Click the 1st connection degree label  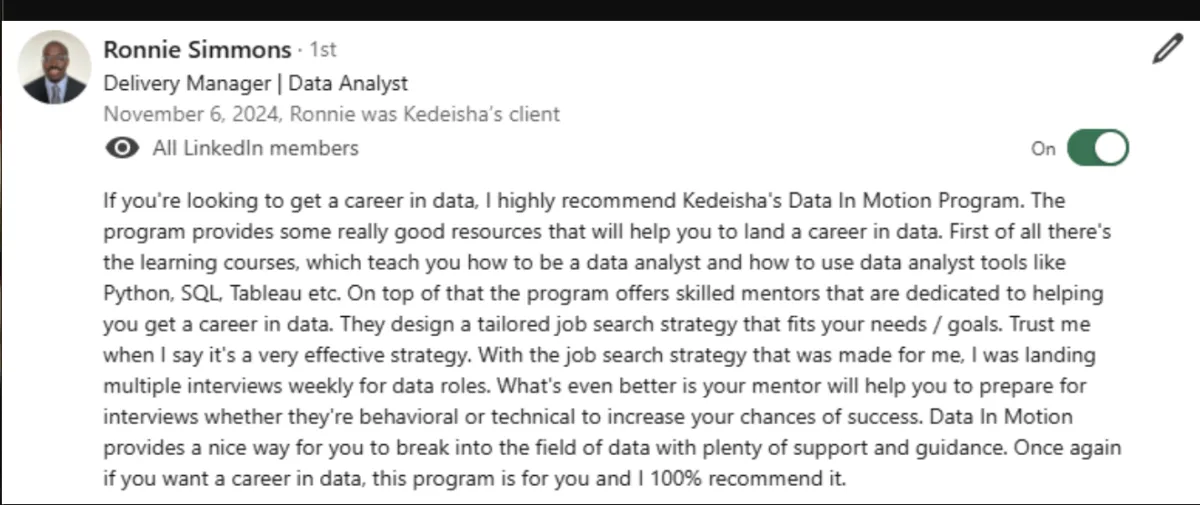[x=323, y=49]
